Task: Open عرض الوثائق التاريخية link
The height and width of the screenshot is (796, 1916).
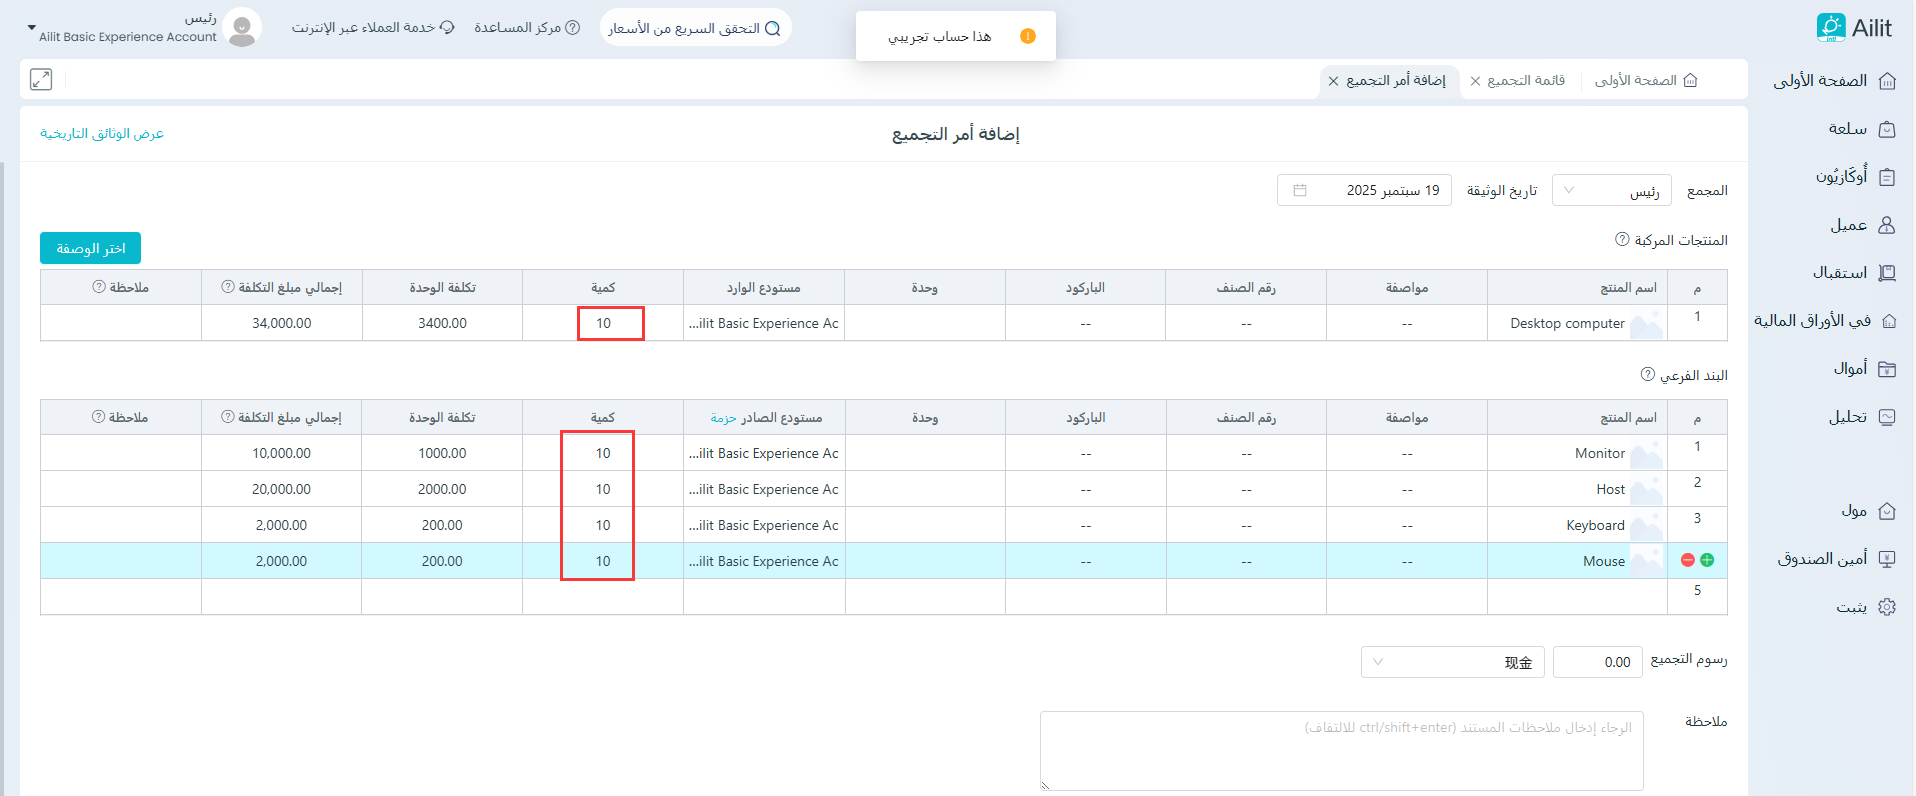Action: point(102,134)
